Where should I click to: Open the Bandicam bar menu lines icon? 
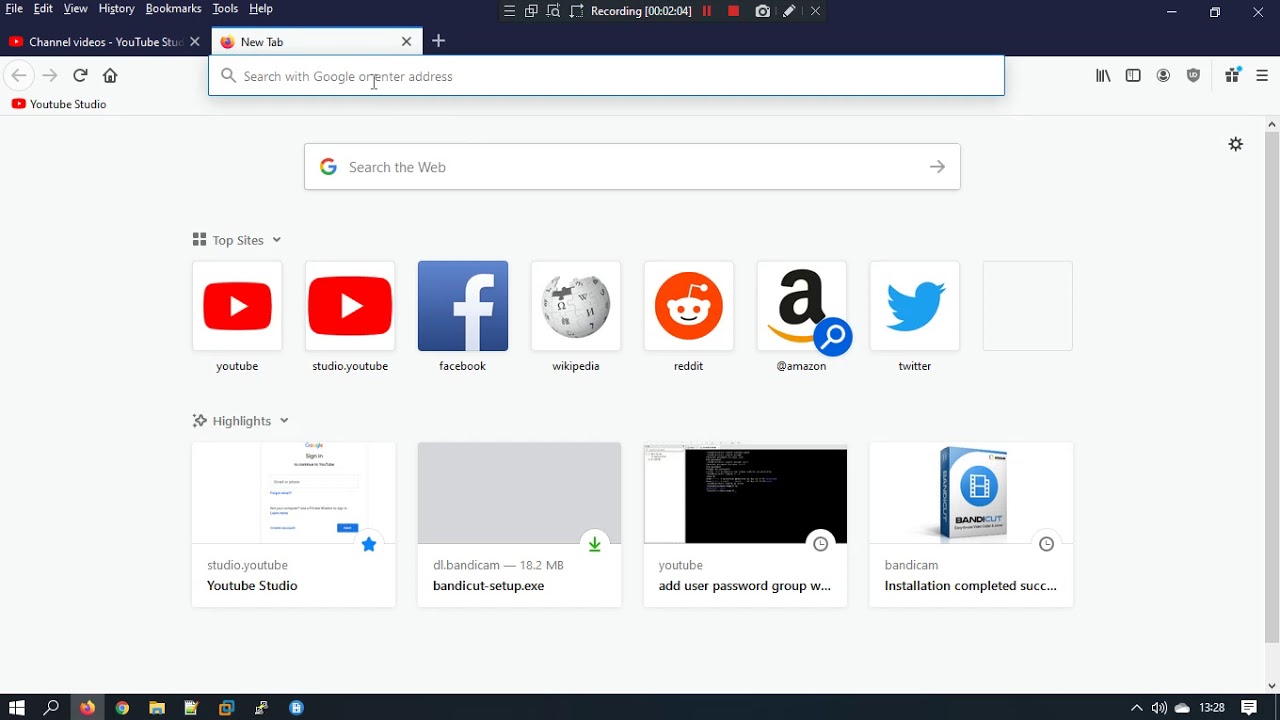pyautogui.click(x=509, y=11)
